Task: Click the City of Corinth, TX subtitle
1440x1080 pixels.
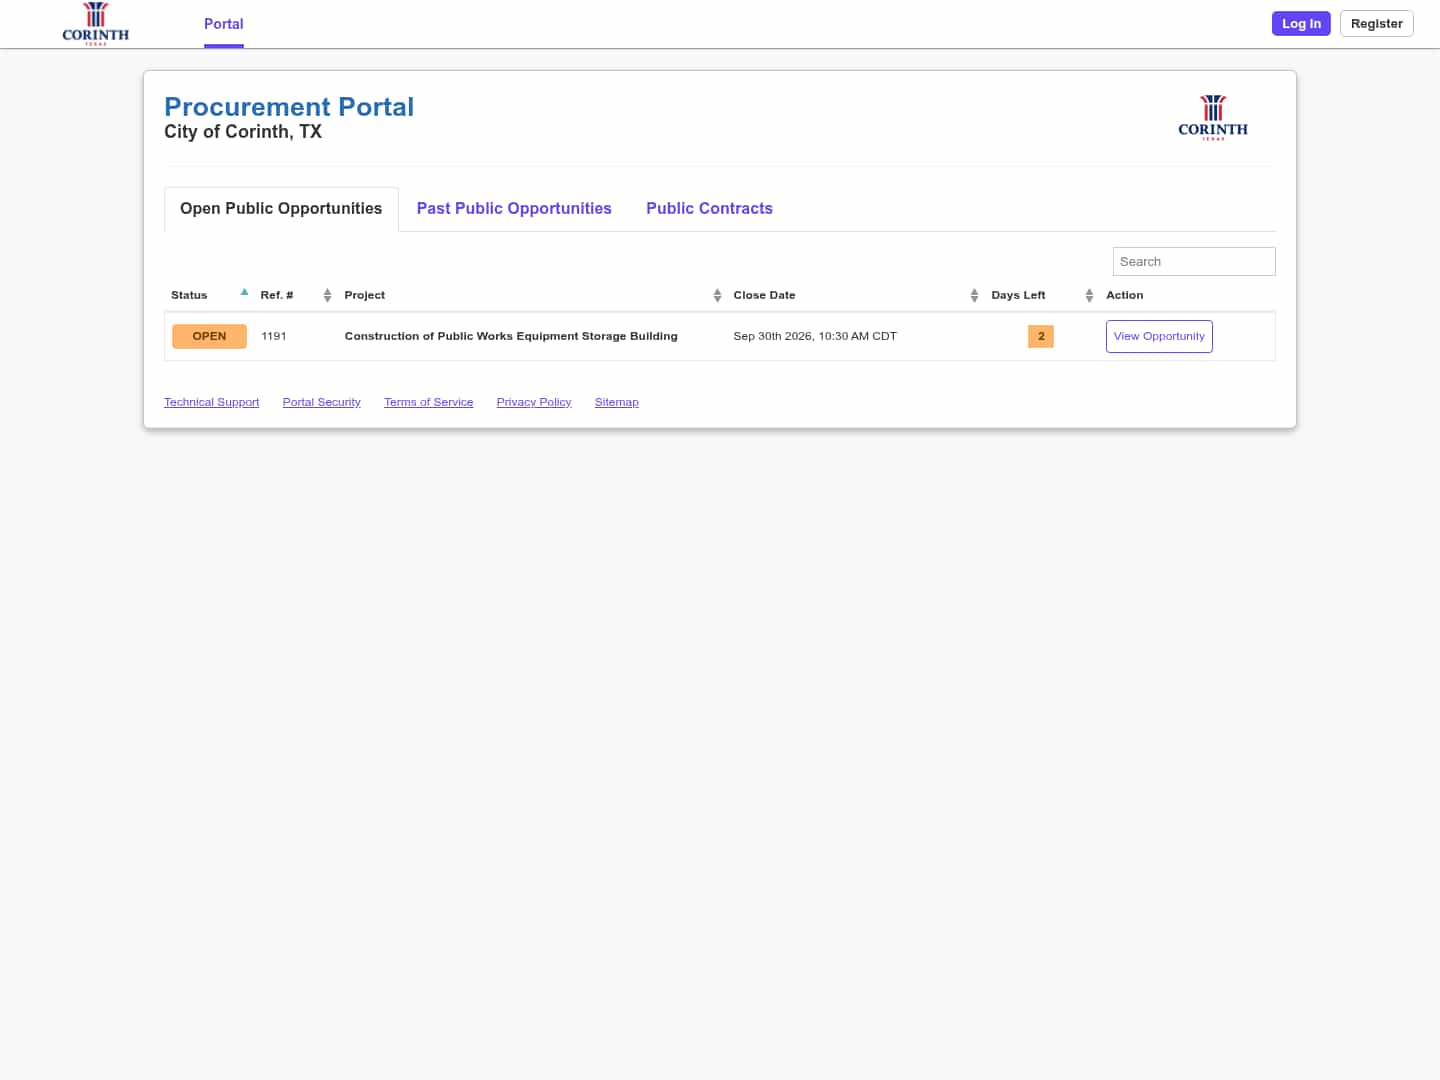Action: [243, 132]
